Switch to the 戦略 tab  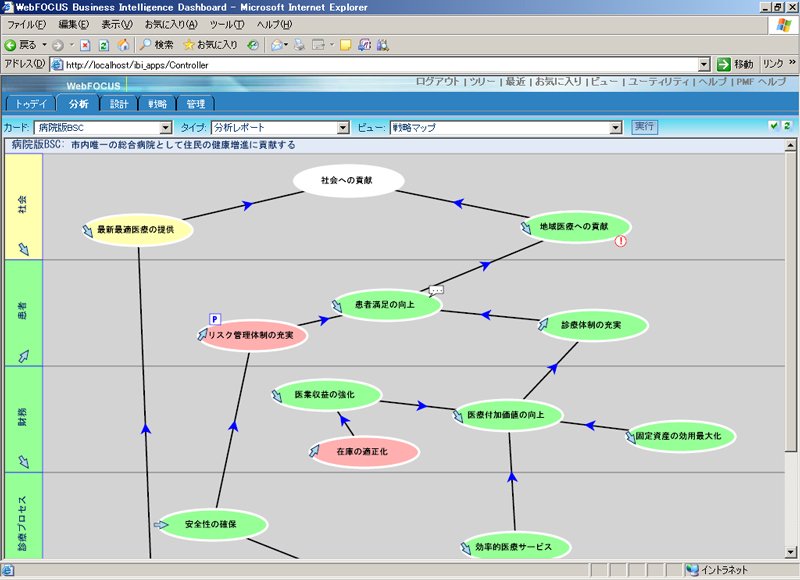point(157,104)
